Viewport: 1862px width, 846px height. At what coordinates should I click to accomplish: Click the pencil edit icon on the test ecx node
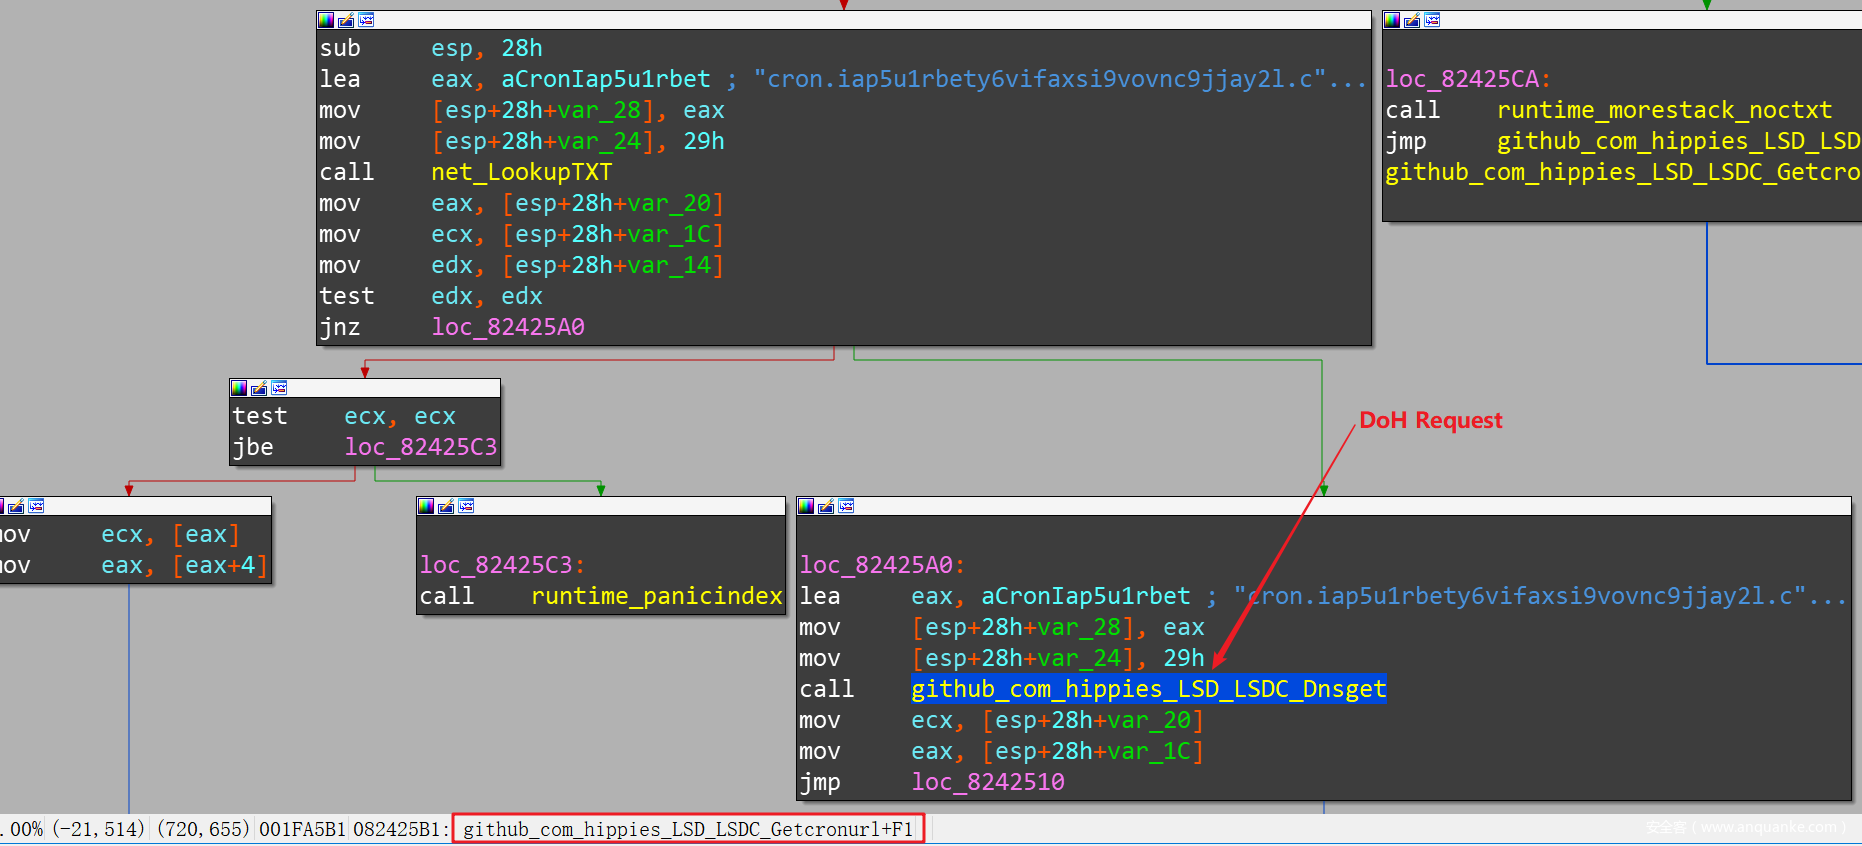259,388
